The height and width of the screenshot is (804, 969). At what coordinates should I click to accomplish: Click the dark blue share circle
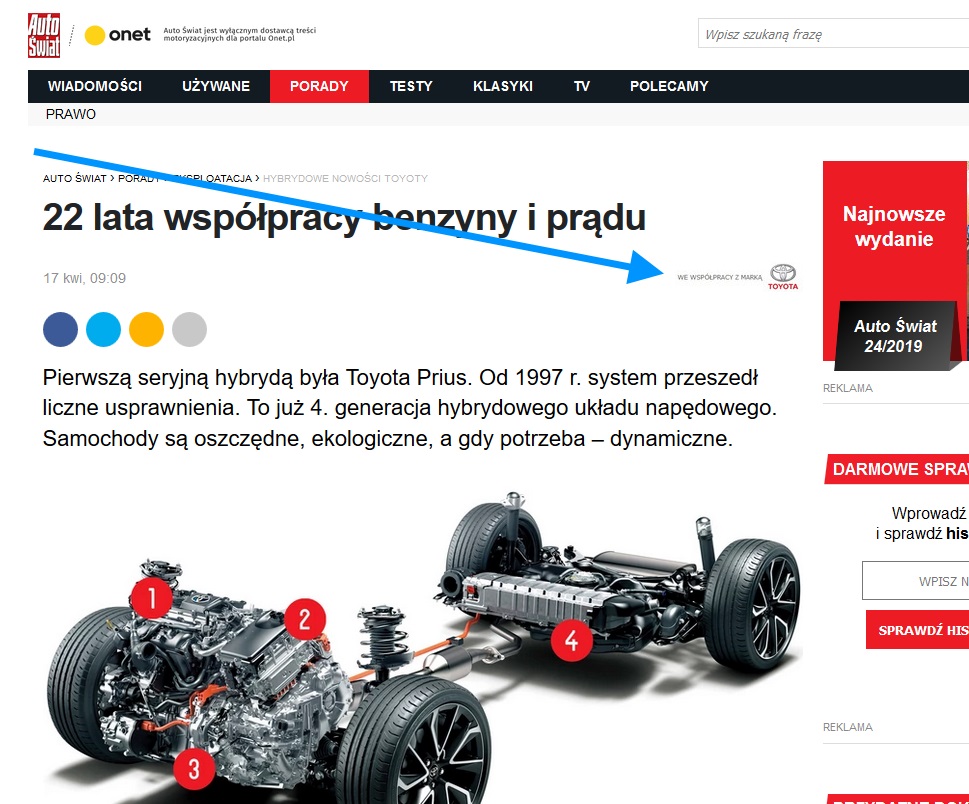[61, 329]
